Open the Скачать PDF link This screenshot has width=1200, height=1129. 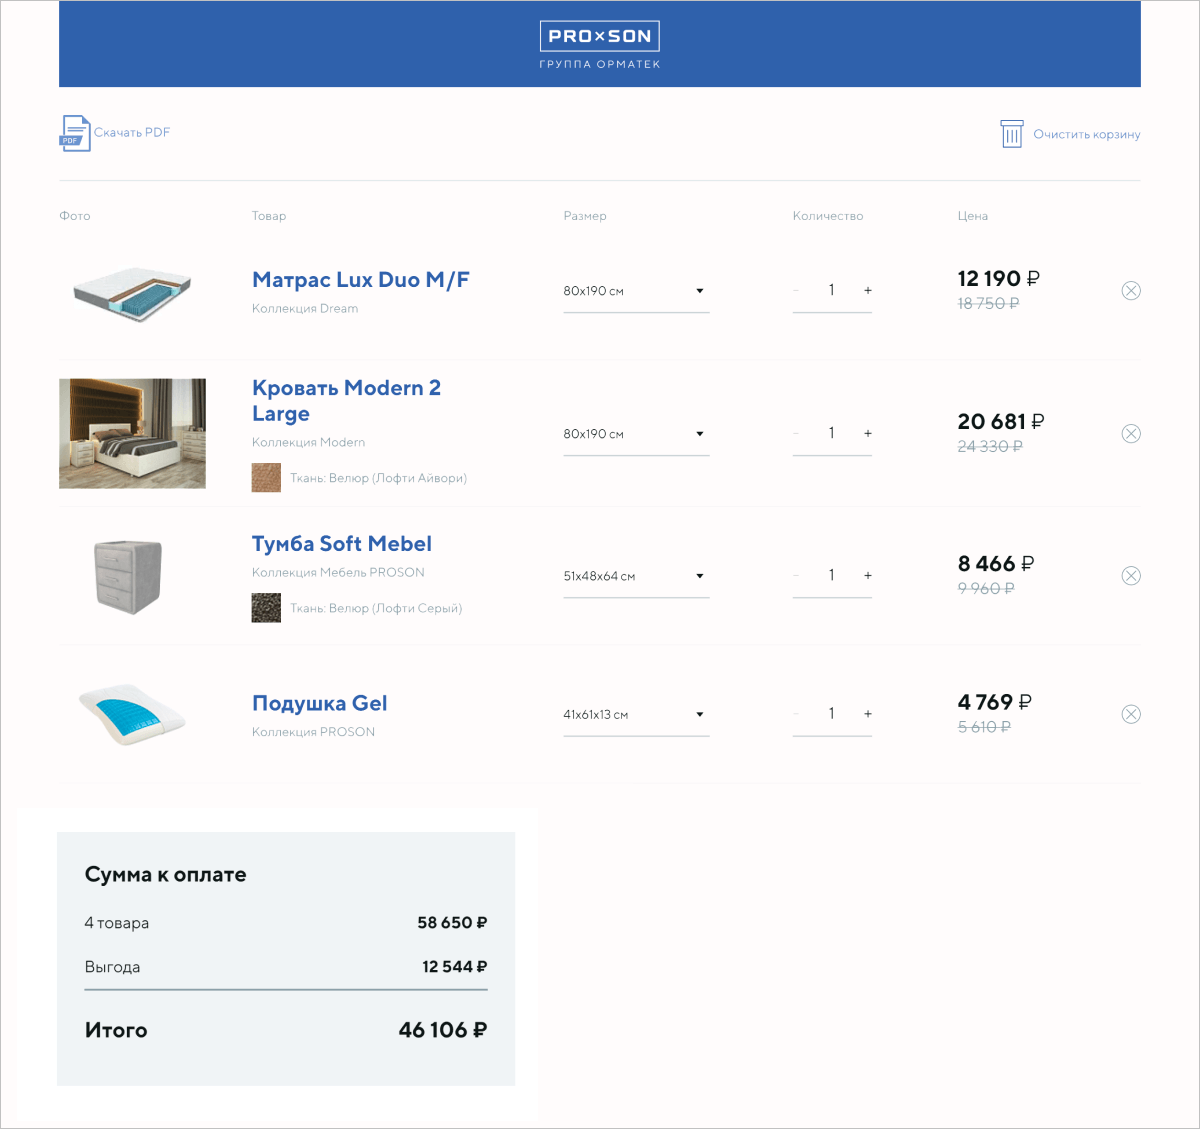pyautogui.click(x=132, y=132)
